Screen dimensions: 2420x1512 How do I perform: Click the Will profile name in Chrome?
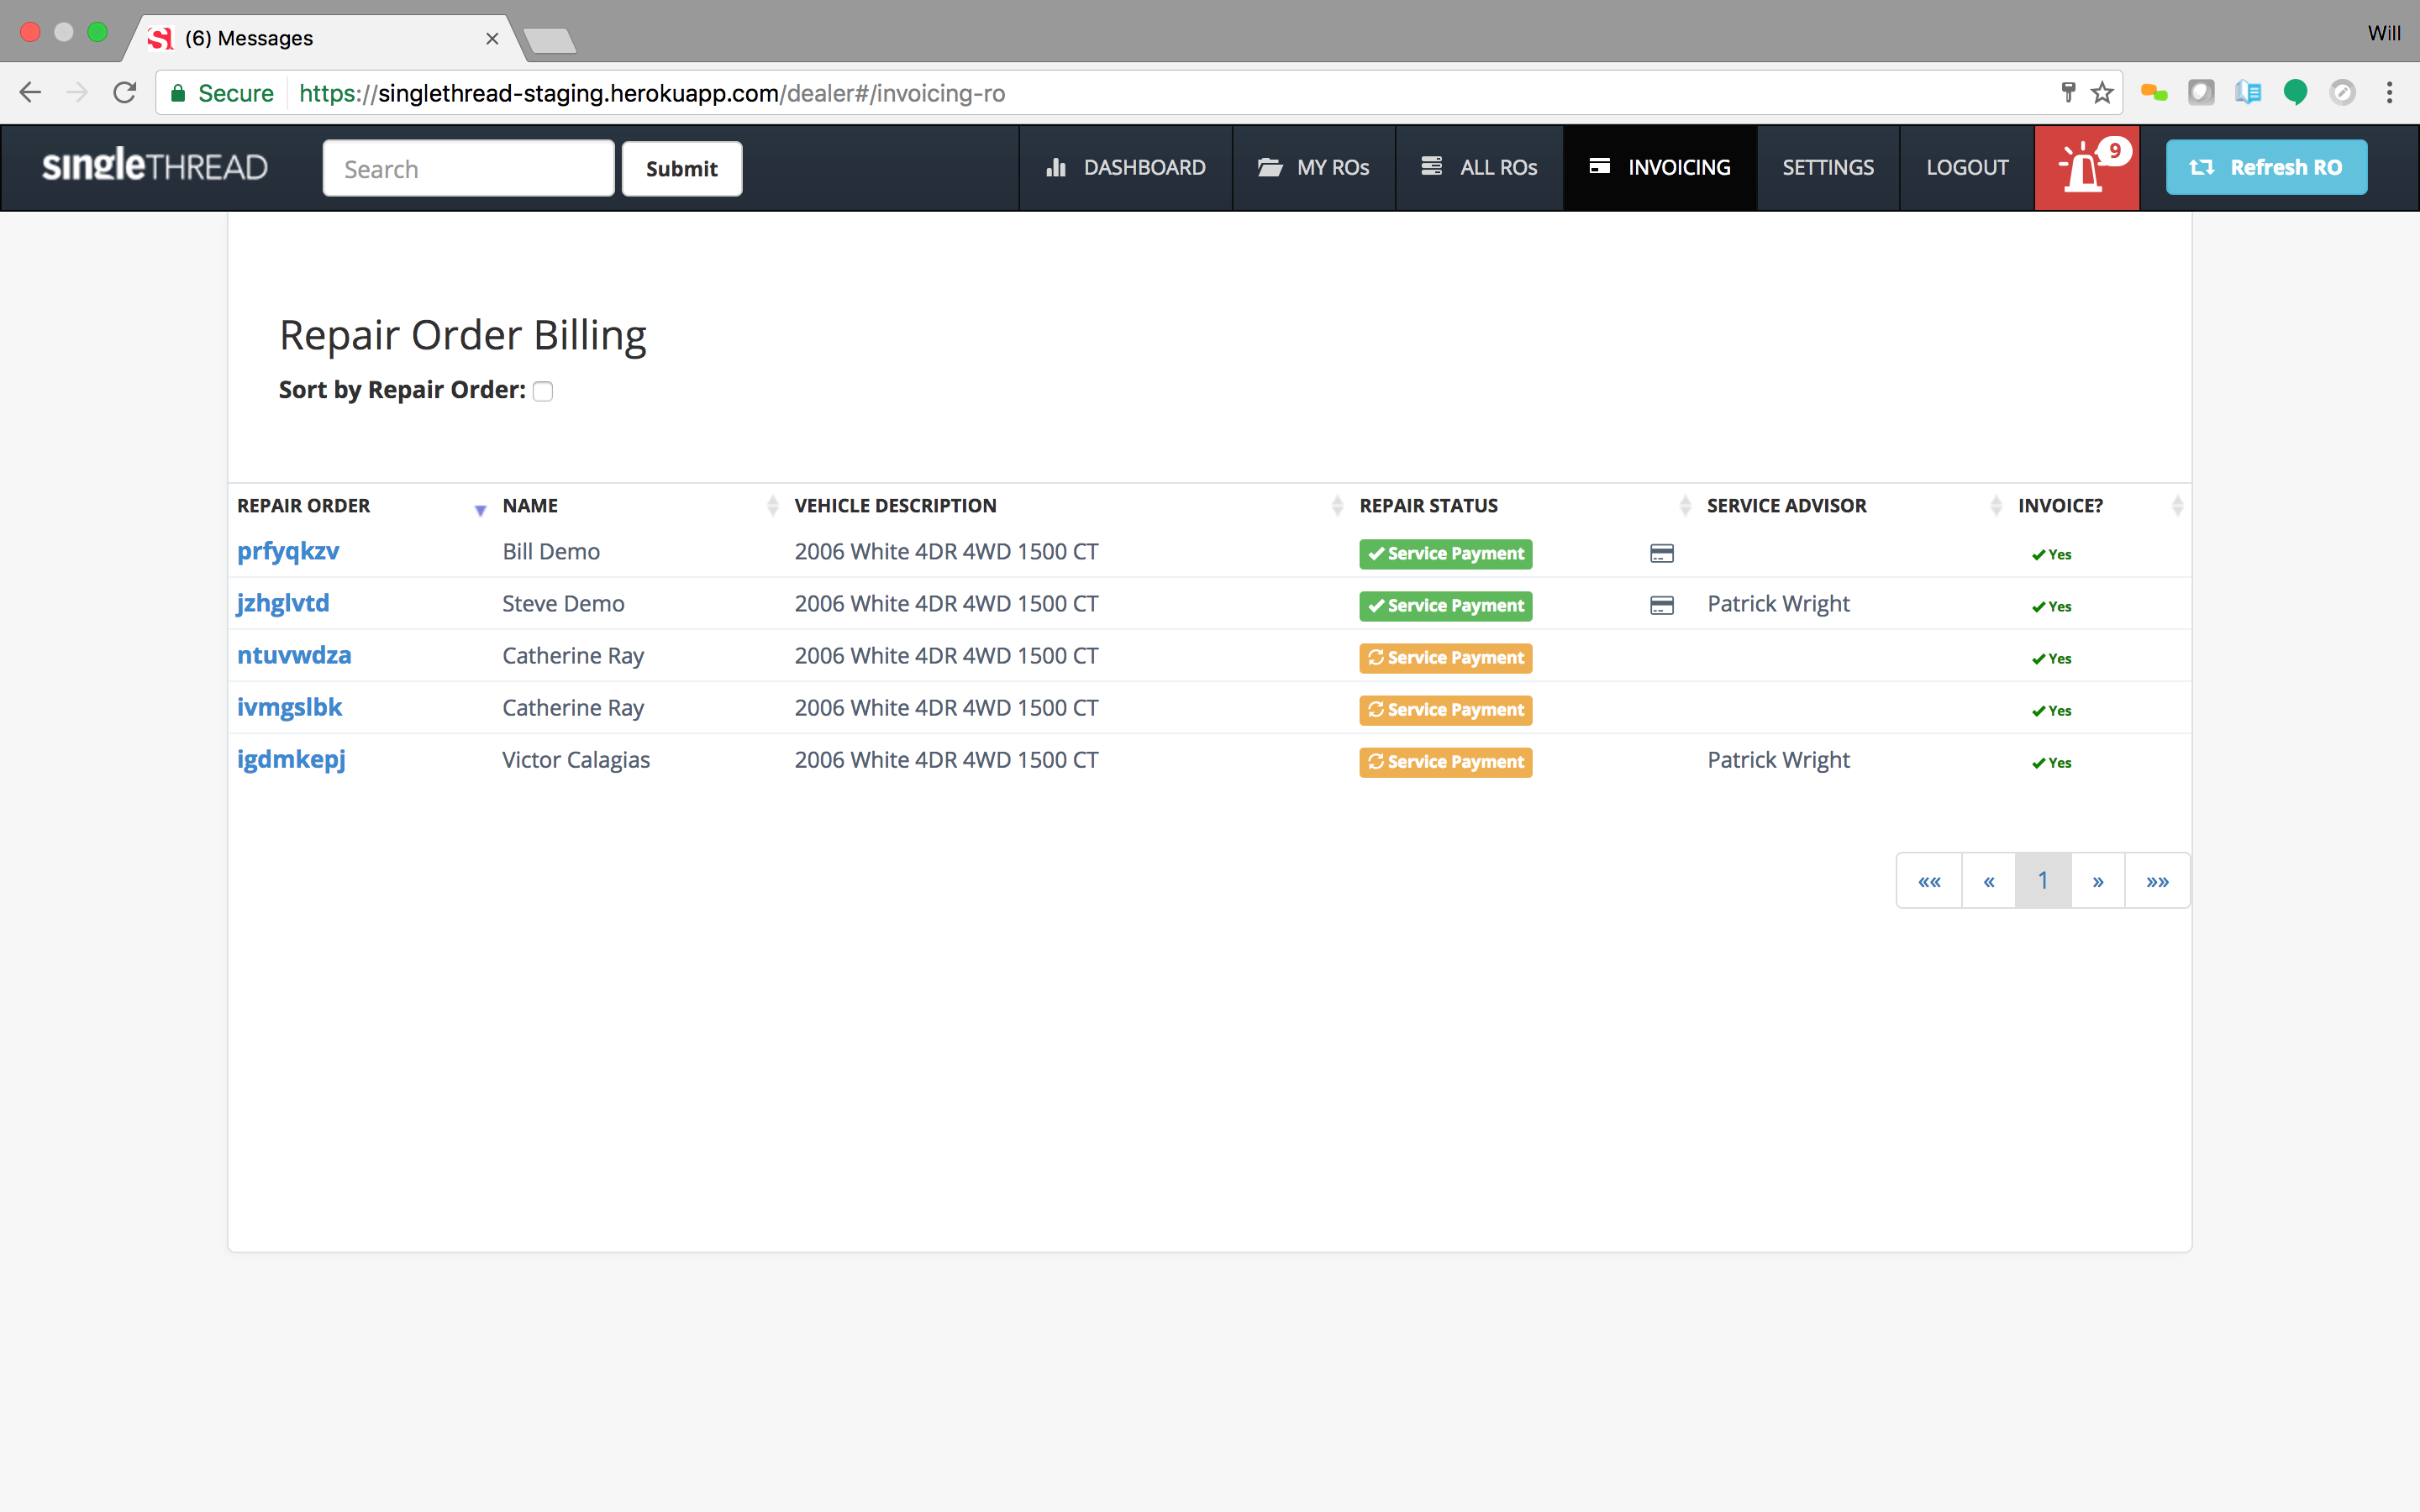coord(2384,33)
